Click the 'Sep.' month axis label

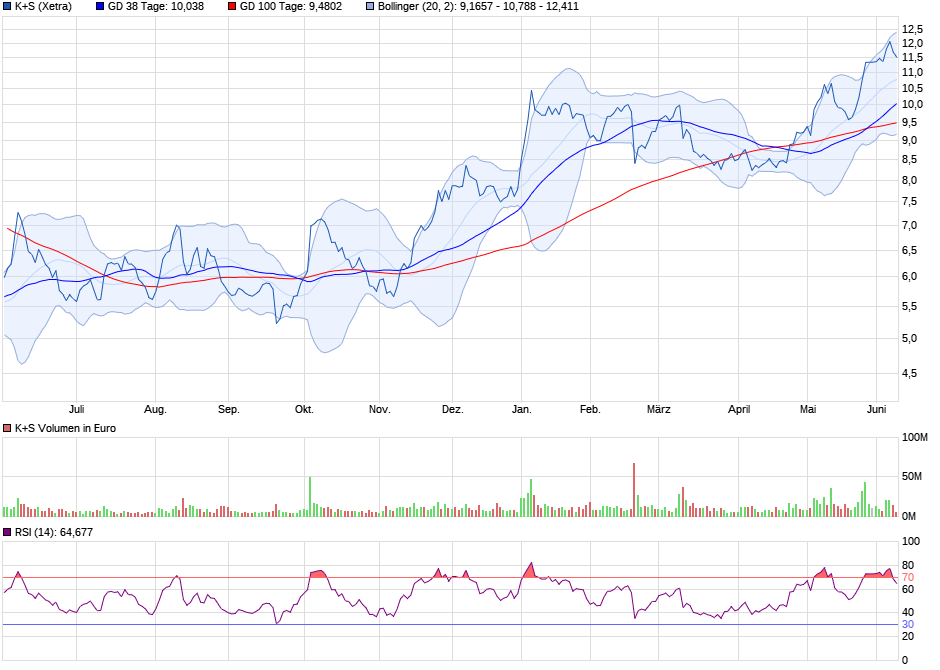pyautogui.click(x=228, y=409)
